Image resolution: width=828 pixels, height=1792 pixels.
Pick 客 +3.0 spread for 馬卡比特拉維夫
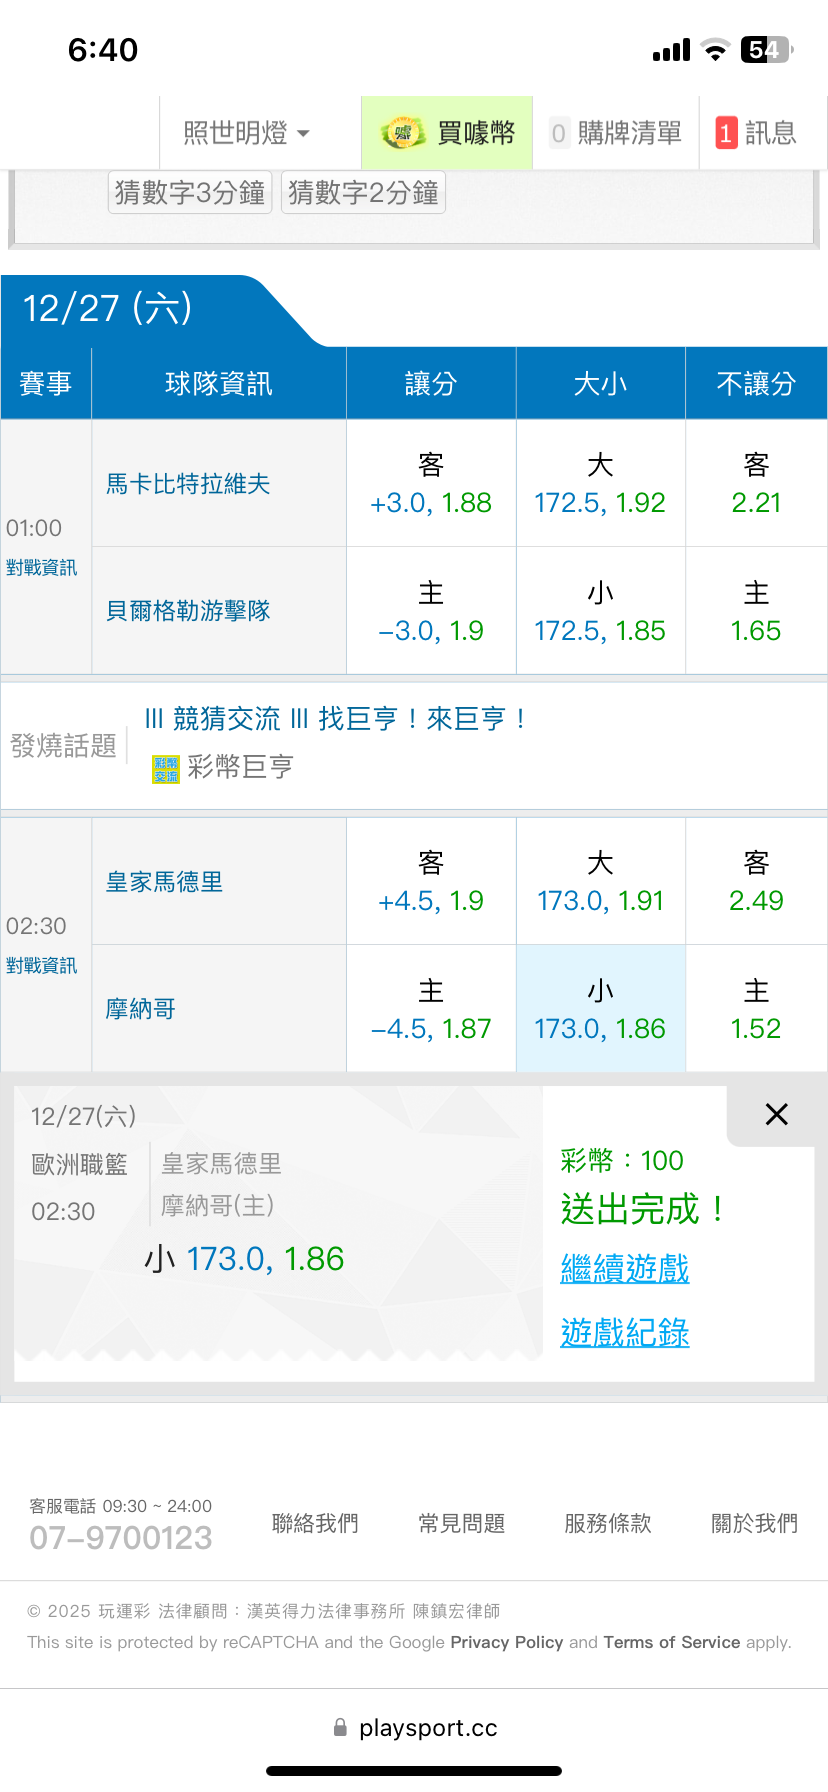431,484
